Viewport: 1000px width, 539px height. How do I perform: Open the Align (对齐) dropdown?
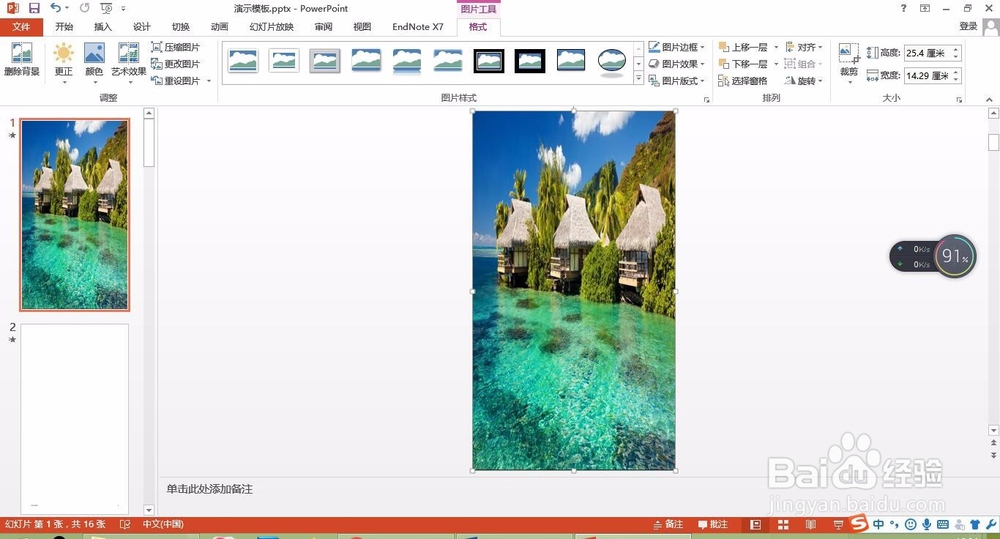point(804,47)
